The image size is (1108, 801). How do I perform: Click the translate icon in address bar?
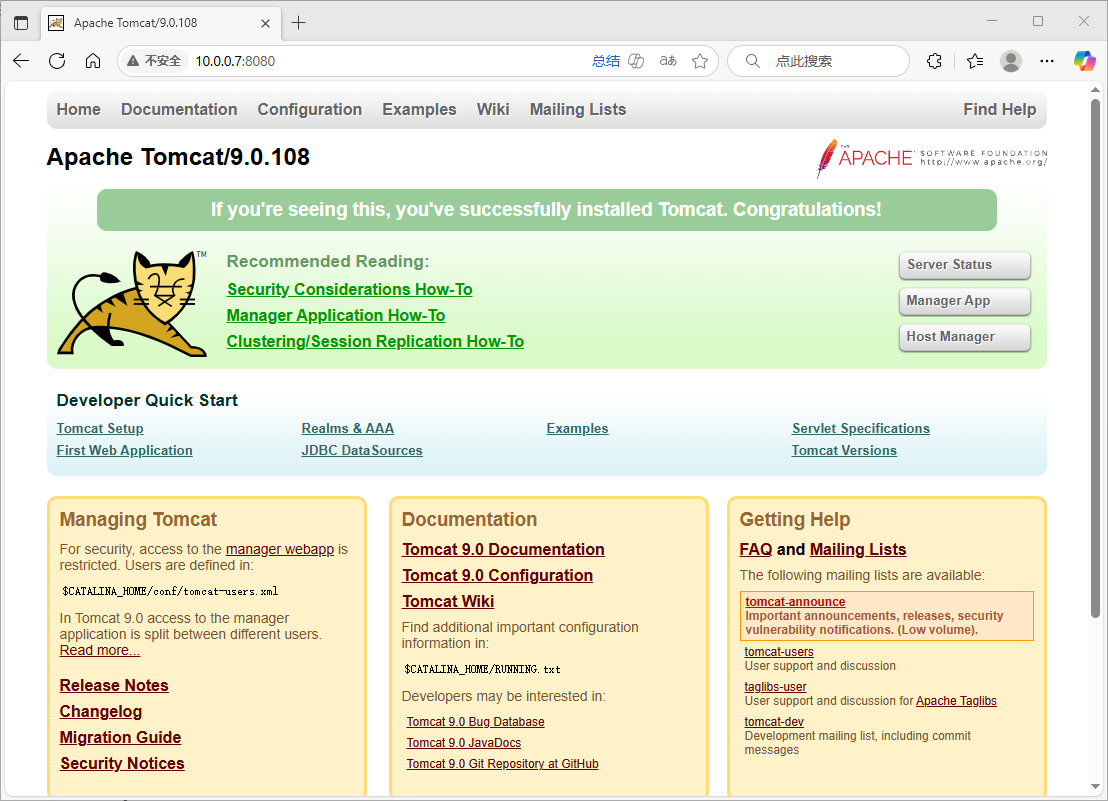coord(668,61)
